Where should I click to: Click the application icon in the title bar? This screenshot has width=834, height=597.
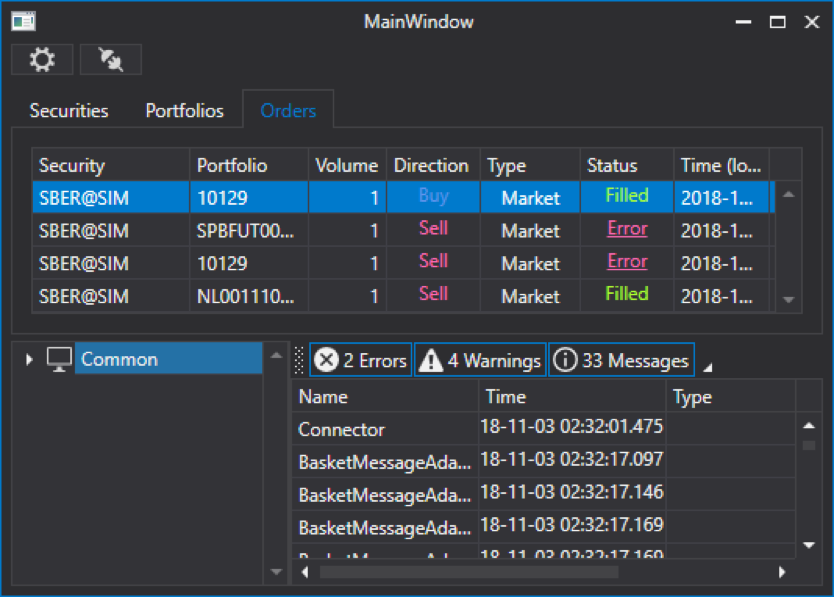[22, 21]
